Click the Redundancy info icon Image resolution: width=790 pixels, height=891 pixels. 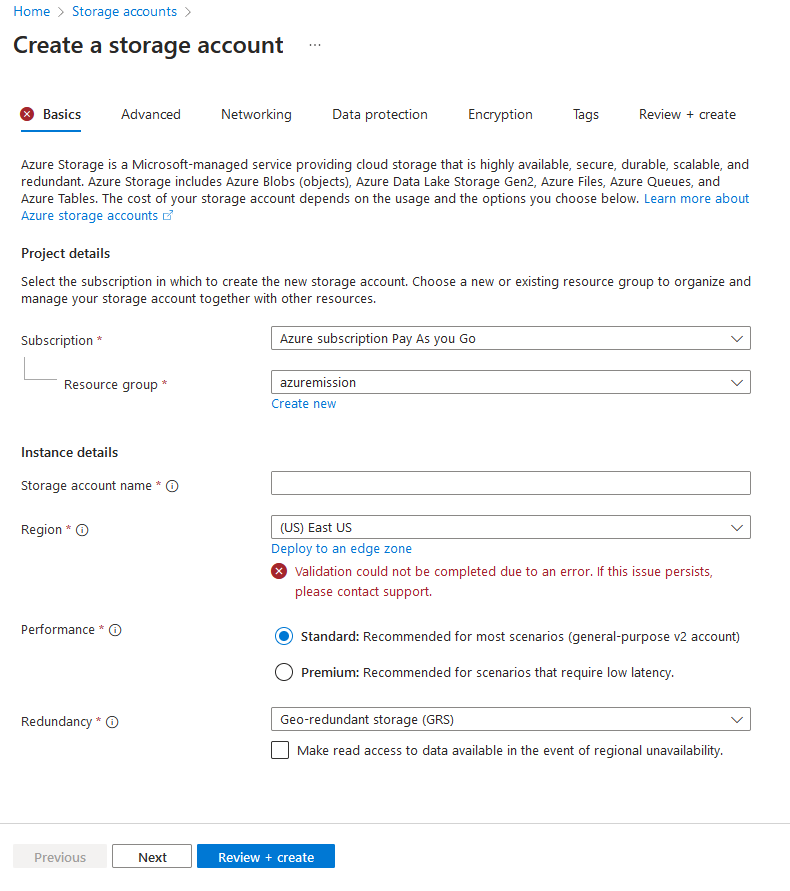pos(113,722)
